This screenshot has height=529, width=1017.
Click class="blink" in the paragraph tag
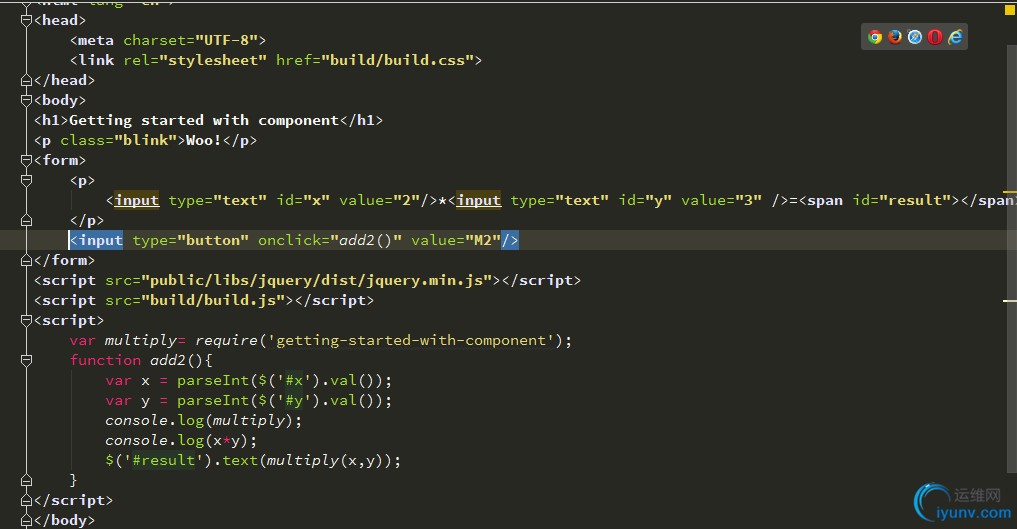pos(119,141)
